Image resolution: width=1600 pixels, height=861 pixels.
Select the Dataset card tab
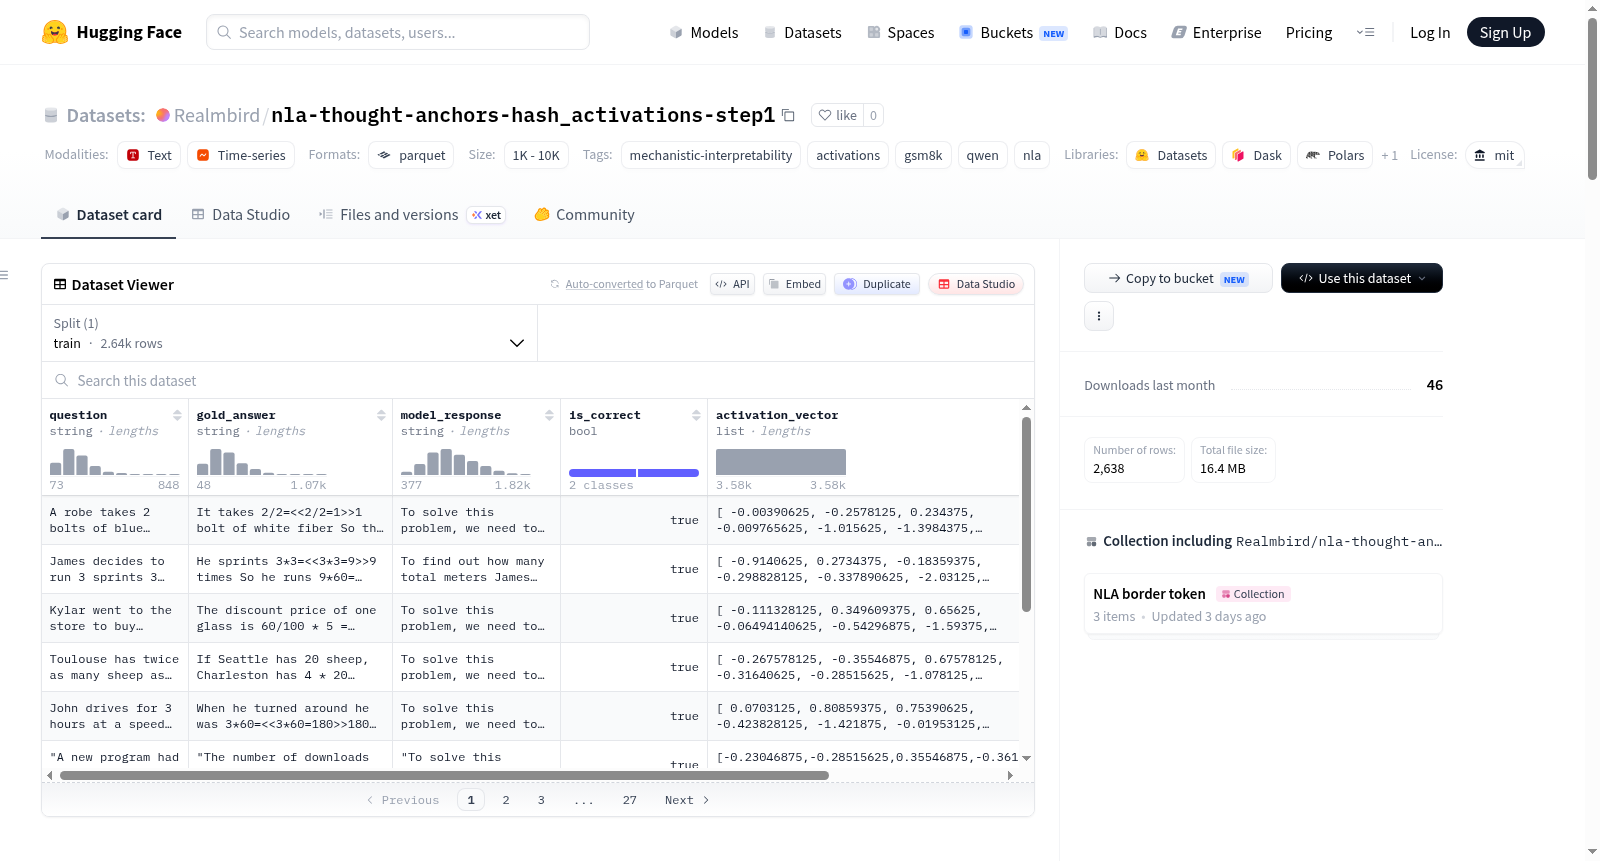click(109, 215)
